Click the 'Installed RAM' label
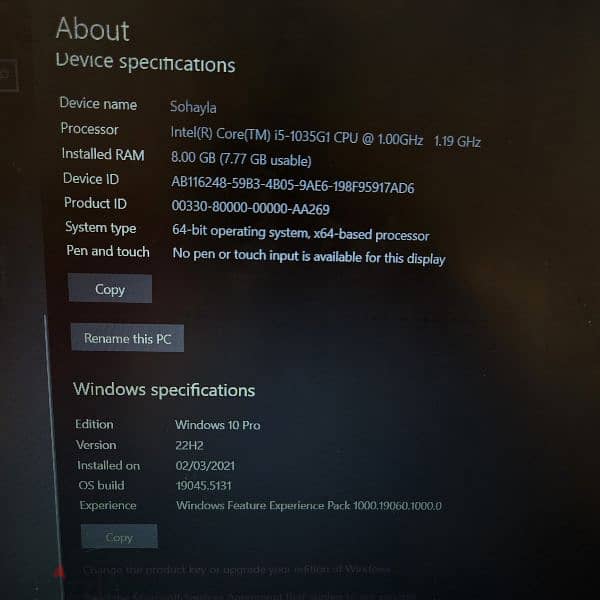The image size is (600, 600). pyautogui.click(x=103, y=154)
